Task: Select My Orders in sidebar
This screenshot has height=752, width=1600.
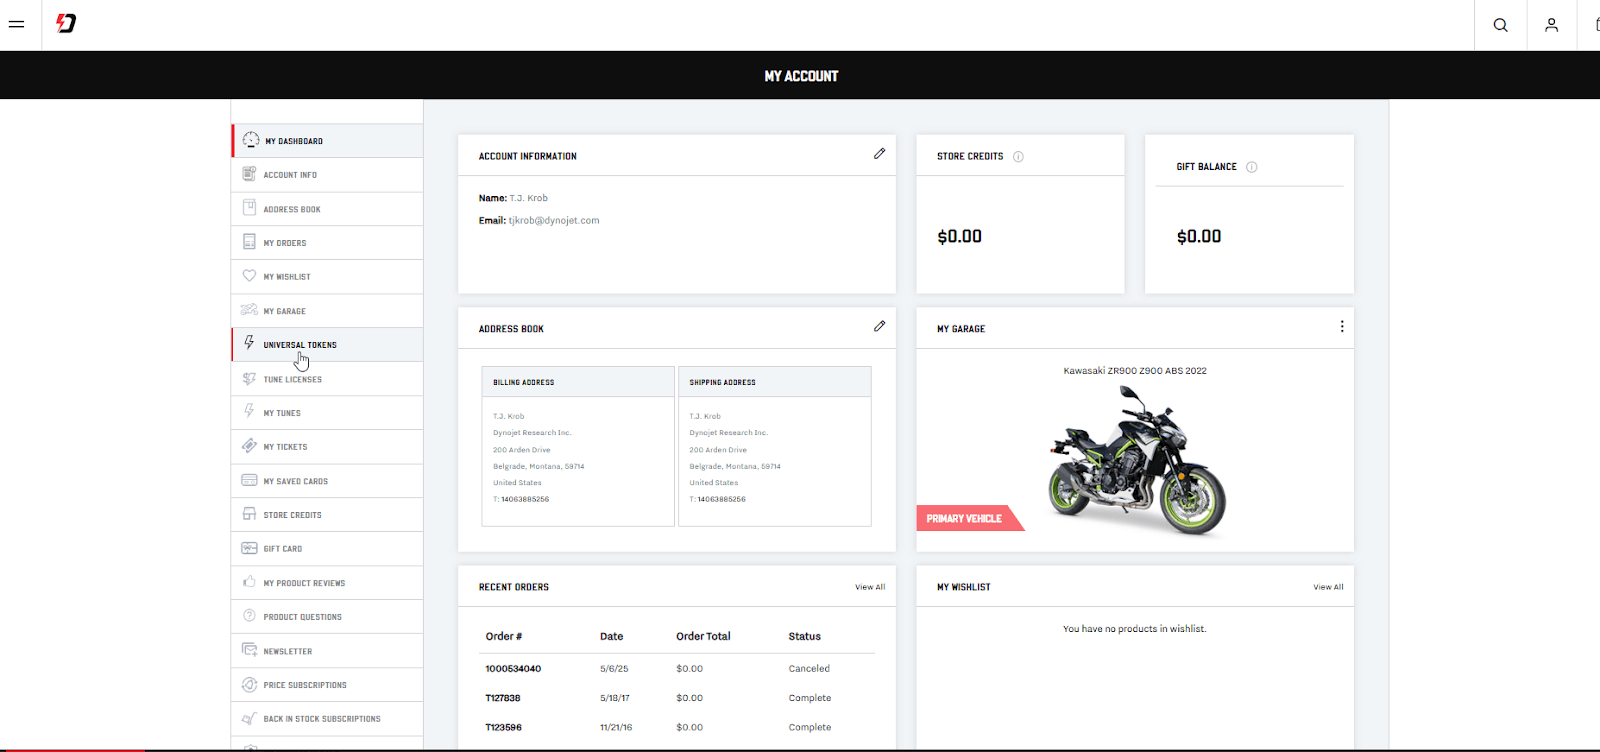Action: [x=327, y=243]
